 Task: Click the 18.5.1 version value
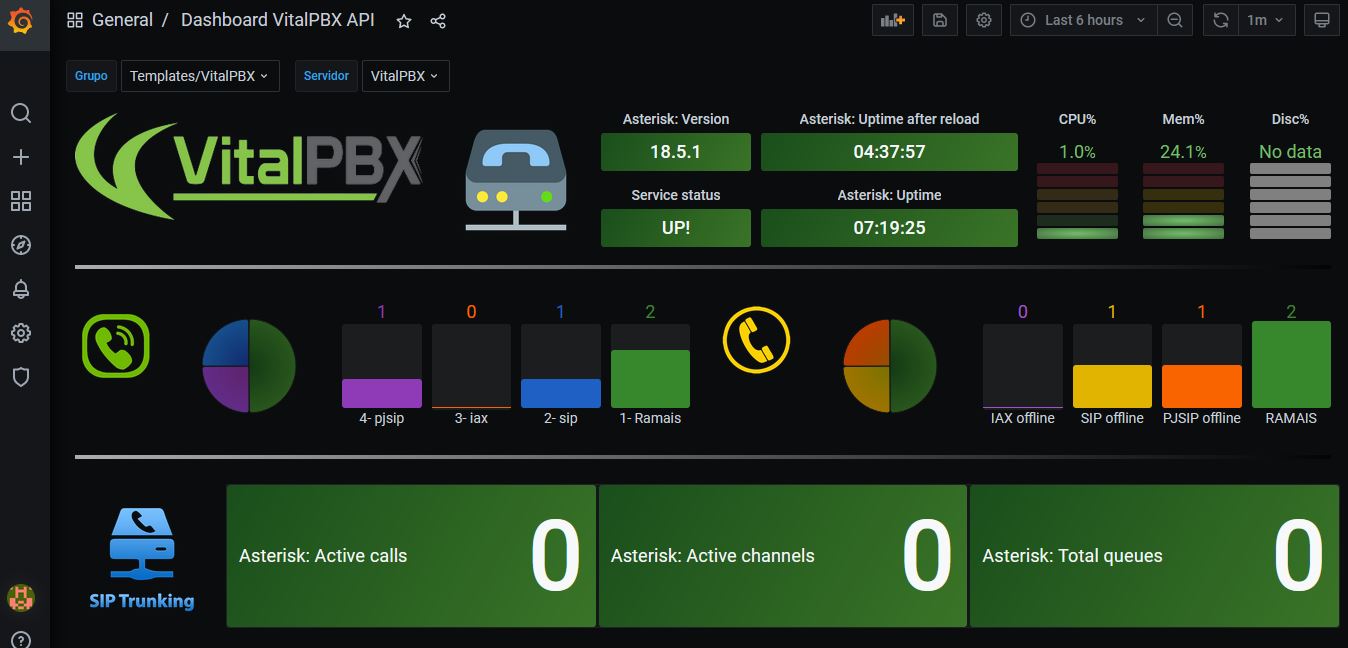[x=676, y=152]
